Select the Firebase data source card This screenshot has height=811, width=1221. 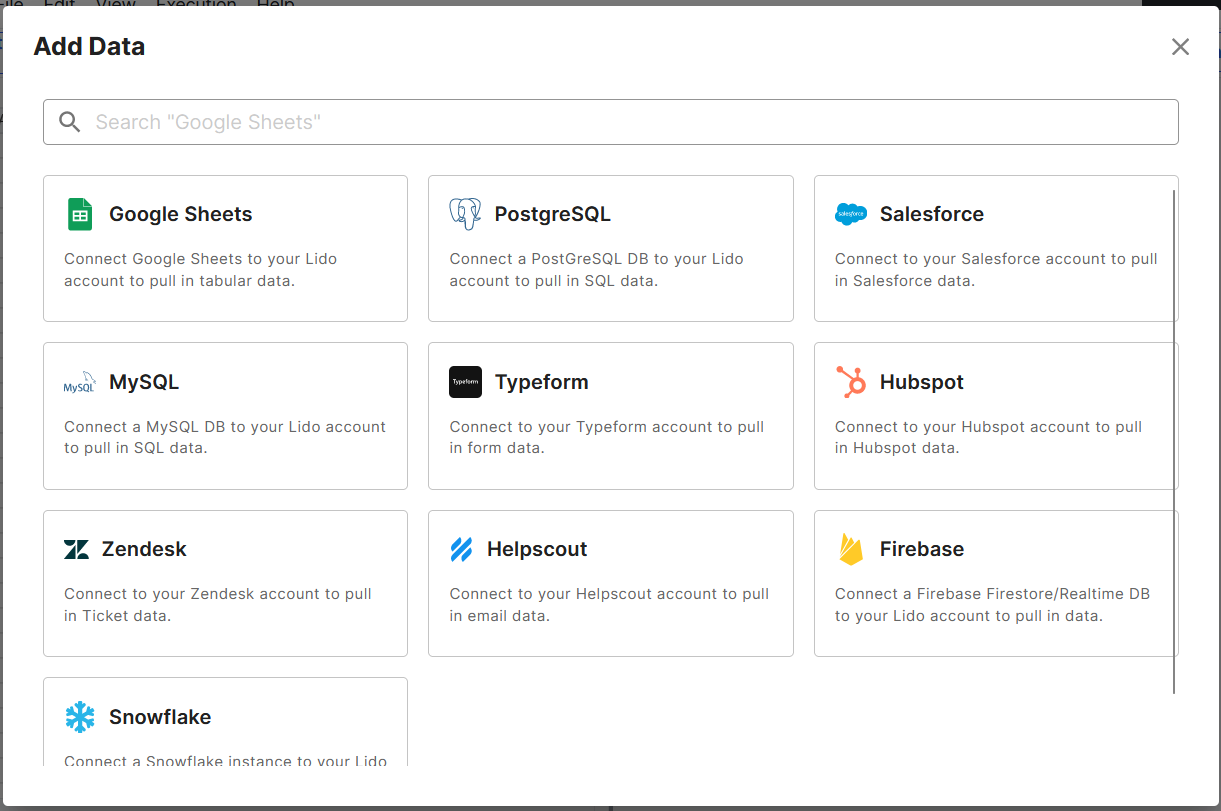click(x=995, y=583)
